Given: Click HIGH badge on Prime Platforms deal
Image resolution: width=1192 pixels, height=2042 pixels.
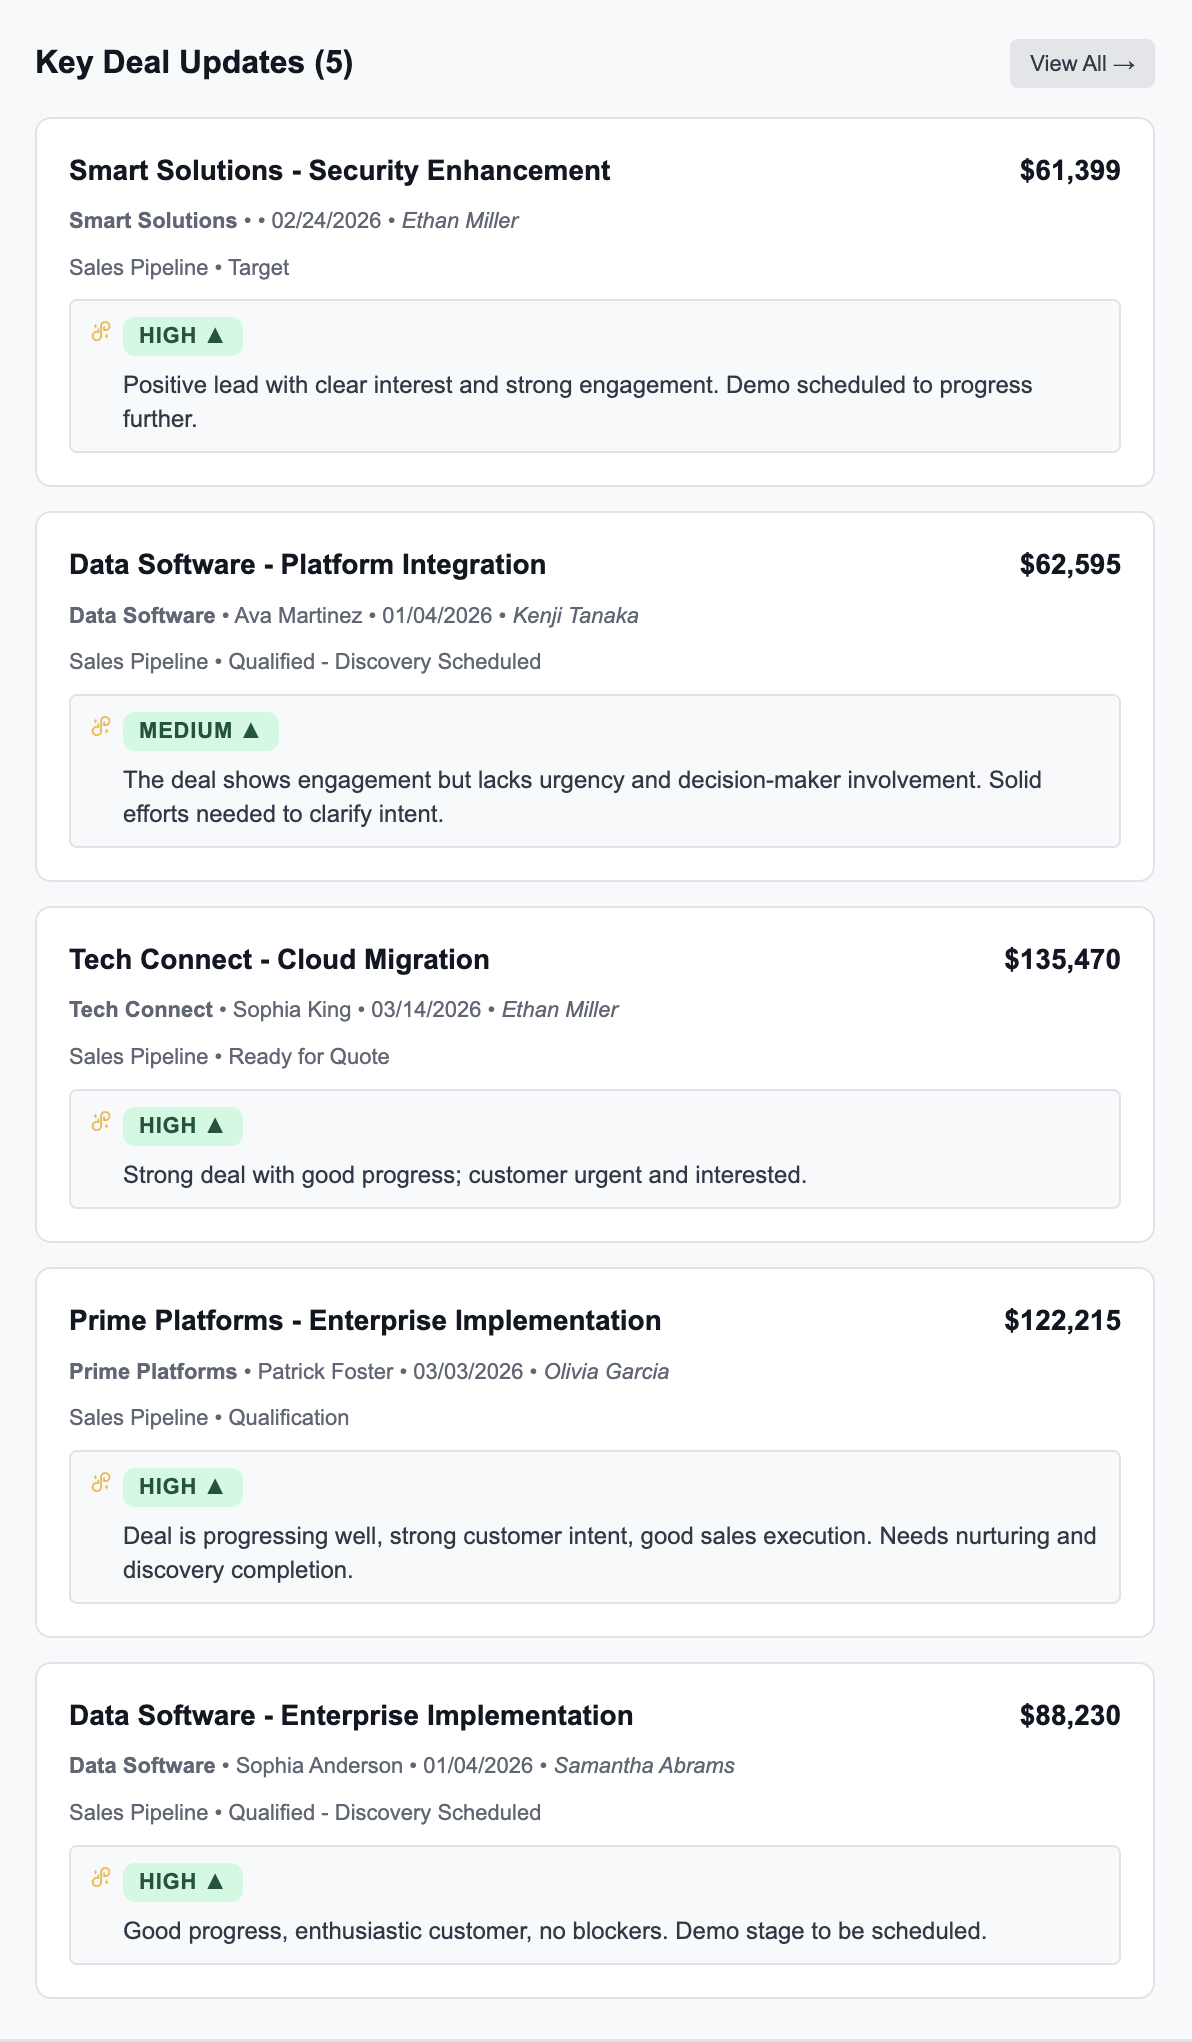Looking at the screenshot, I should pyautogui.click(x=182, y=1487).
